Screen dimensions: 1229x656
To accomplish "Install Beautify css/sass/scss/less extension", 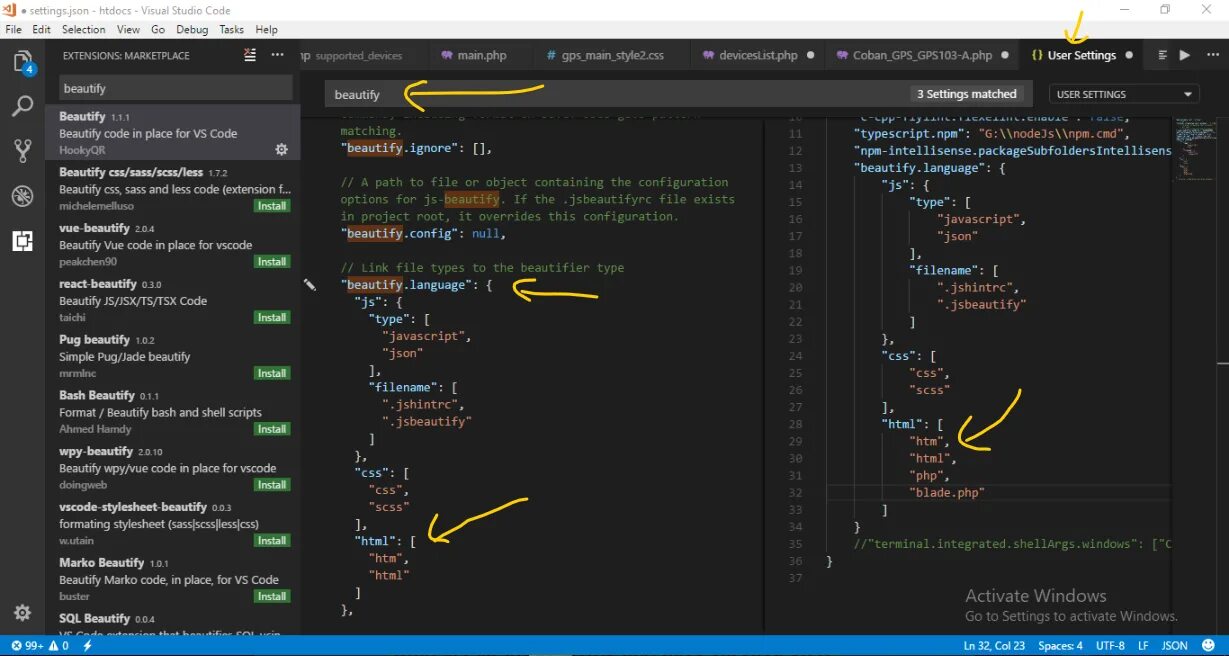I will pos(272,206).
